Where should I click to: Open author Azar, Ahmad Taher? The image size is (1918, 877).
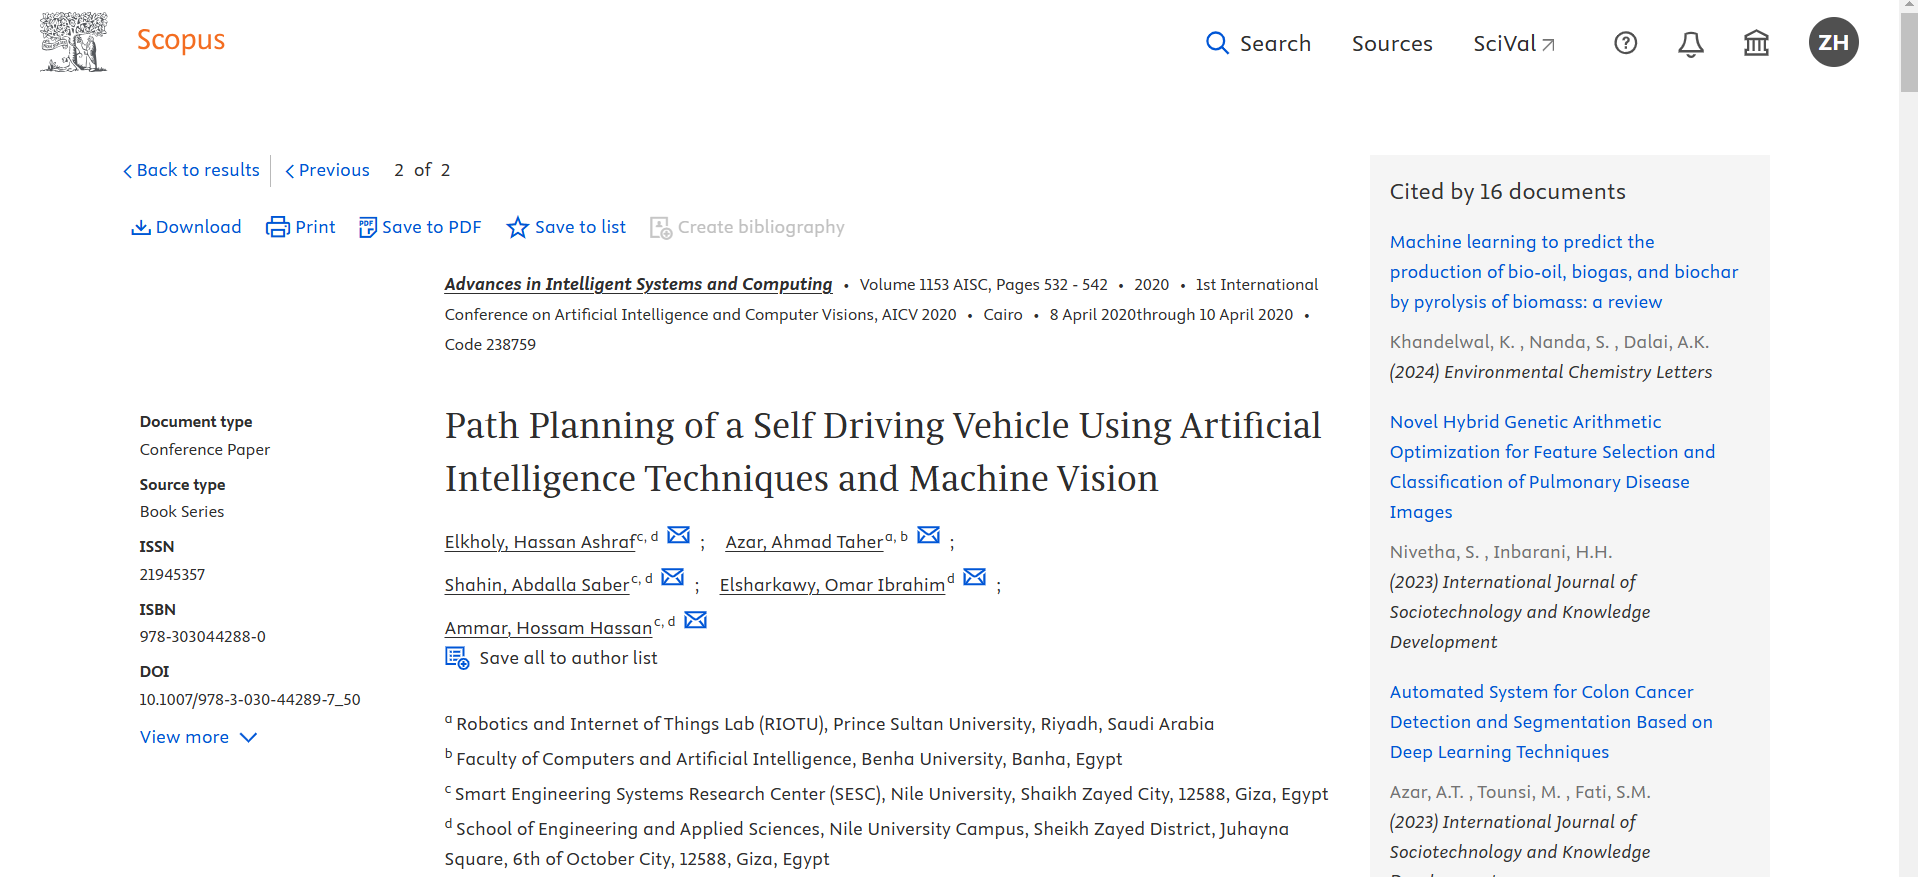(x=804, y=542)
